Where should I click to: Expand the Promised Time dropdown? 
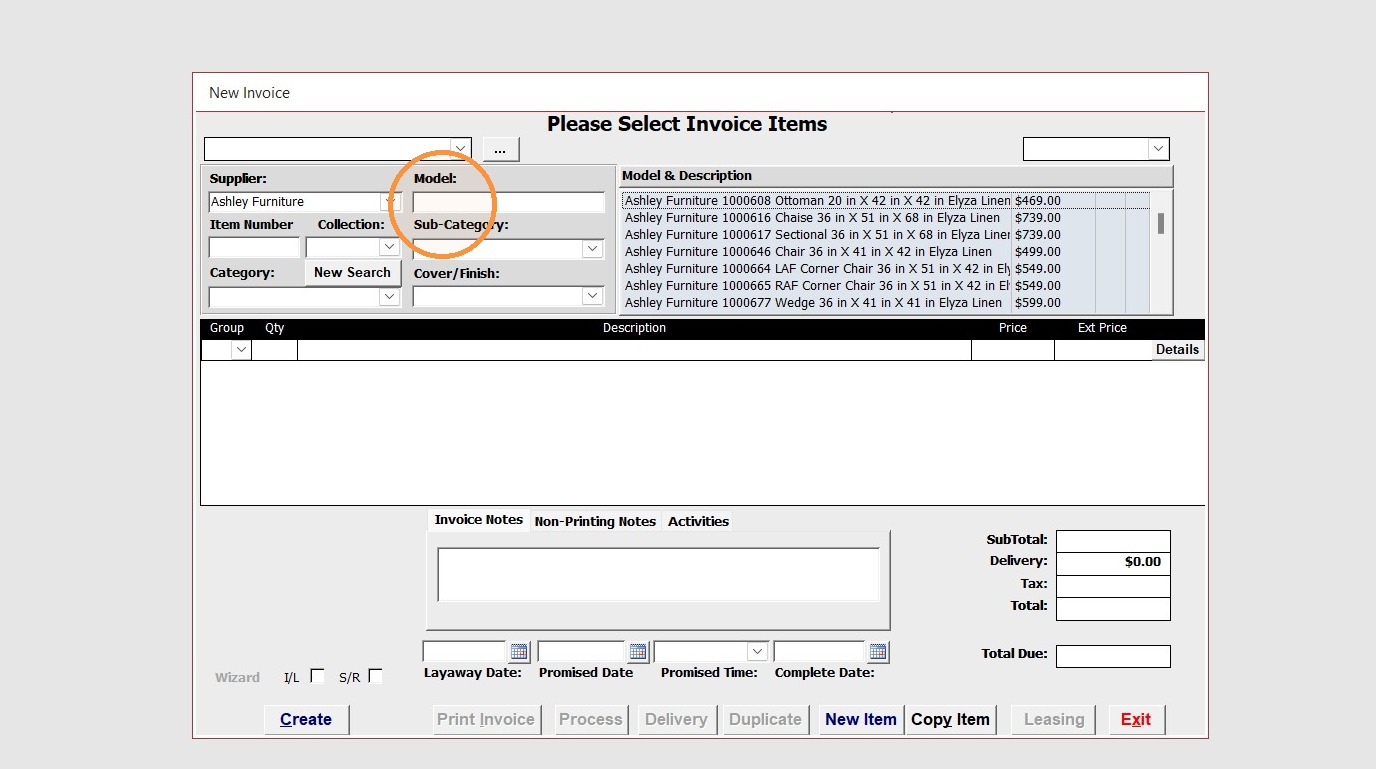tap(758, 652)
